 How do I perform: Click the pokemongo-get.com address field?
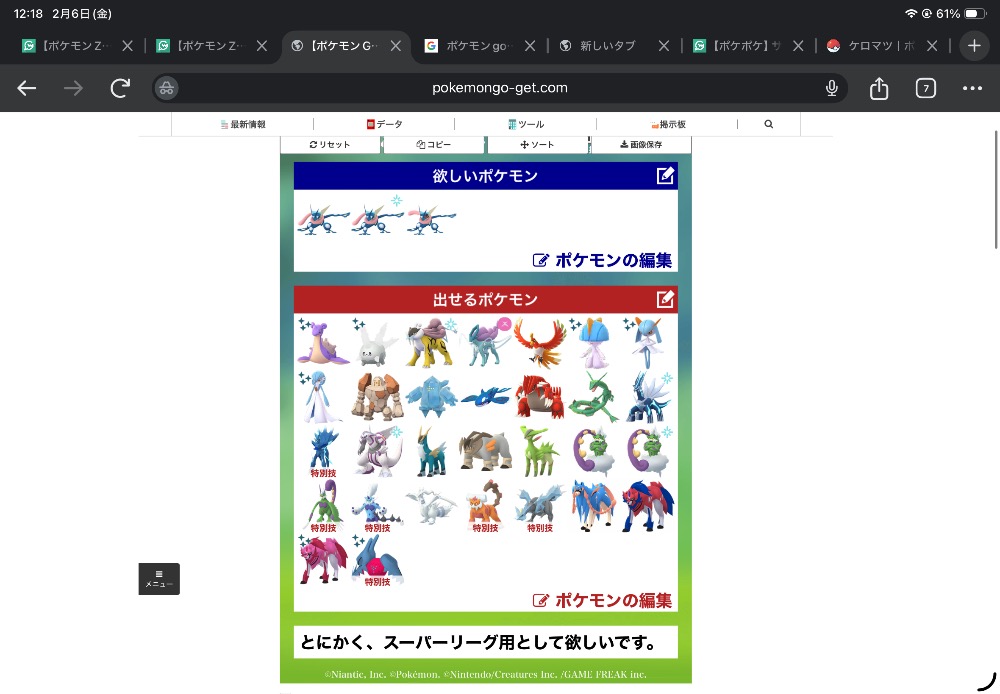pos(499,88)
